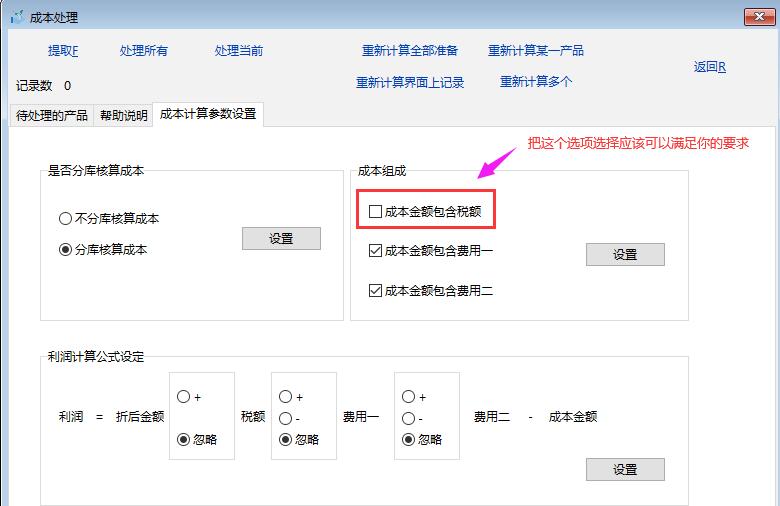Viewport: 780px width, 506px height.
Task: Select the 成本计算参数设置 tab
Action: tap(208, 114)
